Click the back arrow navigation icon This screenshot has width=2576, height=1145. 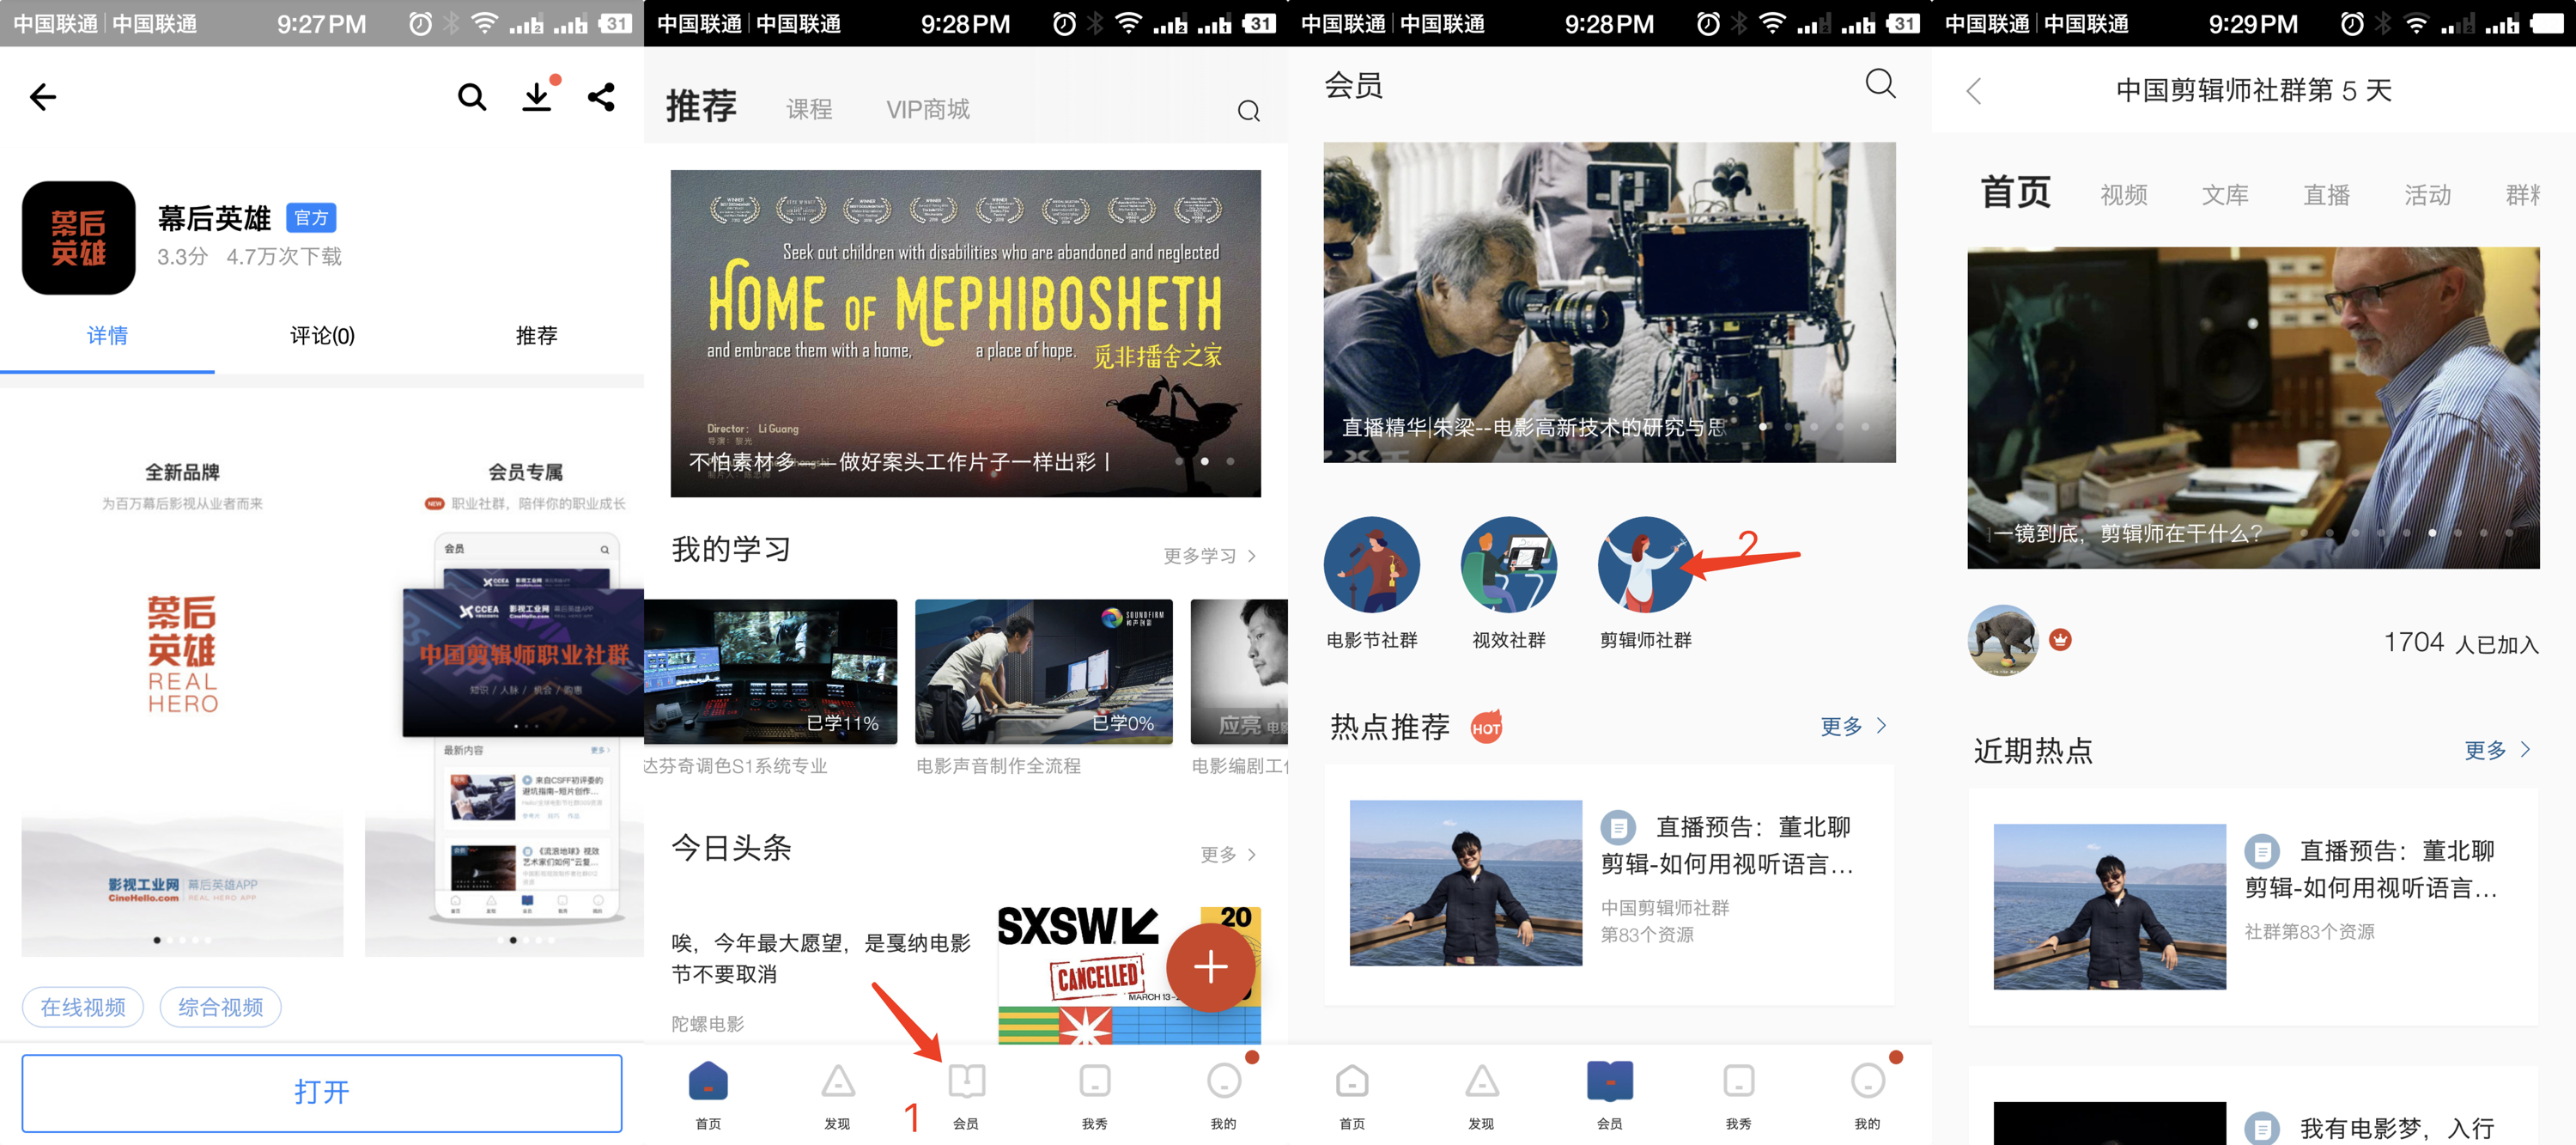45,94
